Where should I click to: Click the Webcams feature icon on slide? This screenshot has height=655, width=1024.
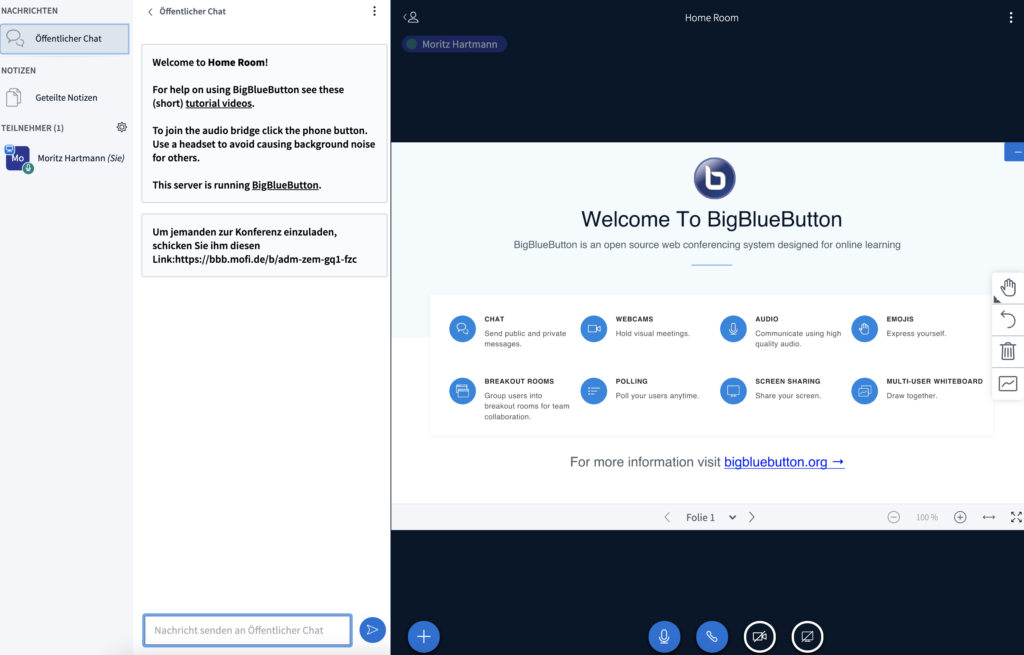click(594, 328)
